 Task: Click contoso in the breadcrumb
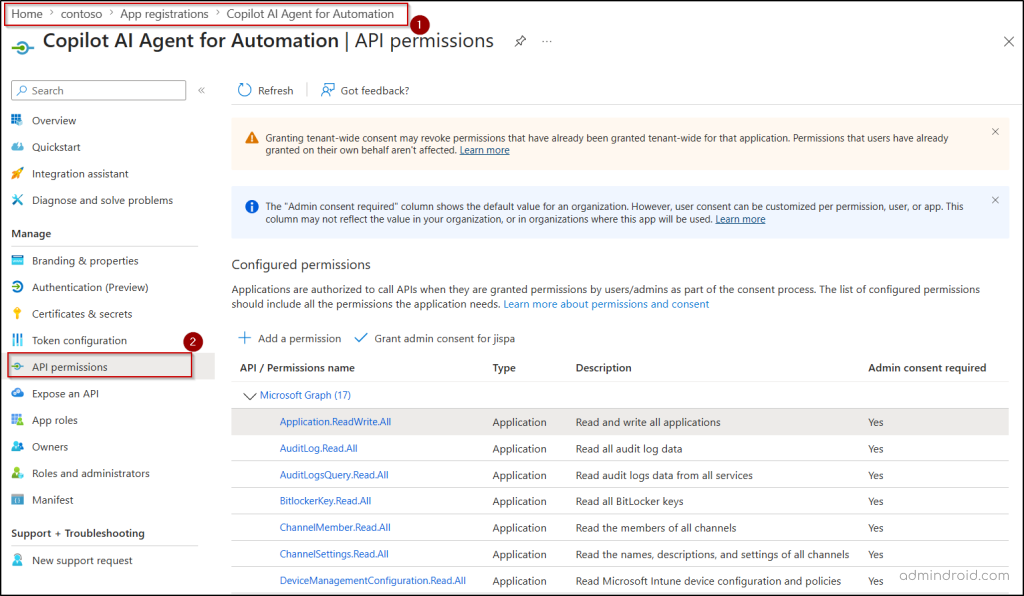click(x=81, y=14)
